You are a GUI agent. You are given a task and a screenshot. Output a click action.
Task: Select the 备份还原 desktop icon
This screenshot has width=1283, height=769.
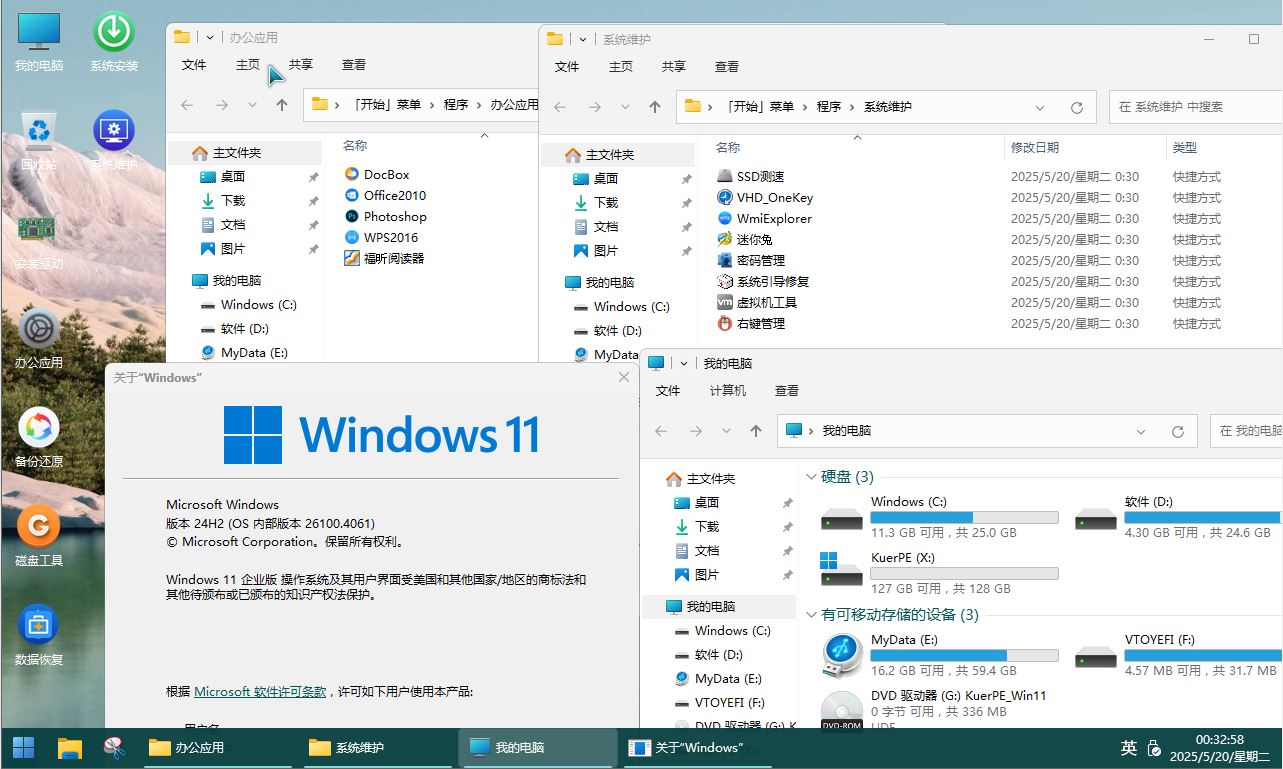pos(39,437)
